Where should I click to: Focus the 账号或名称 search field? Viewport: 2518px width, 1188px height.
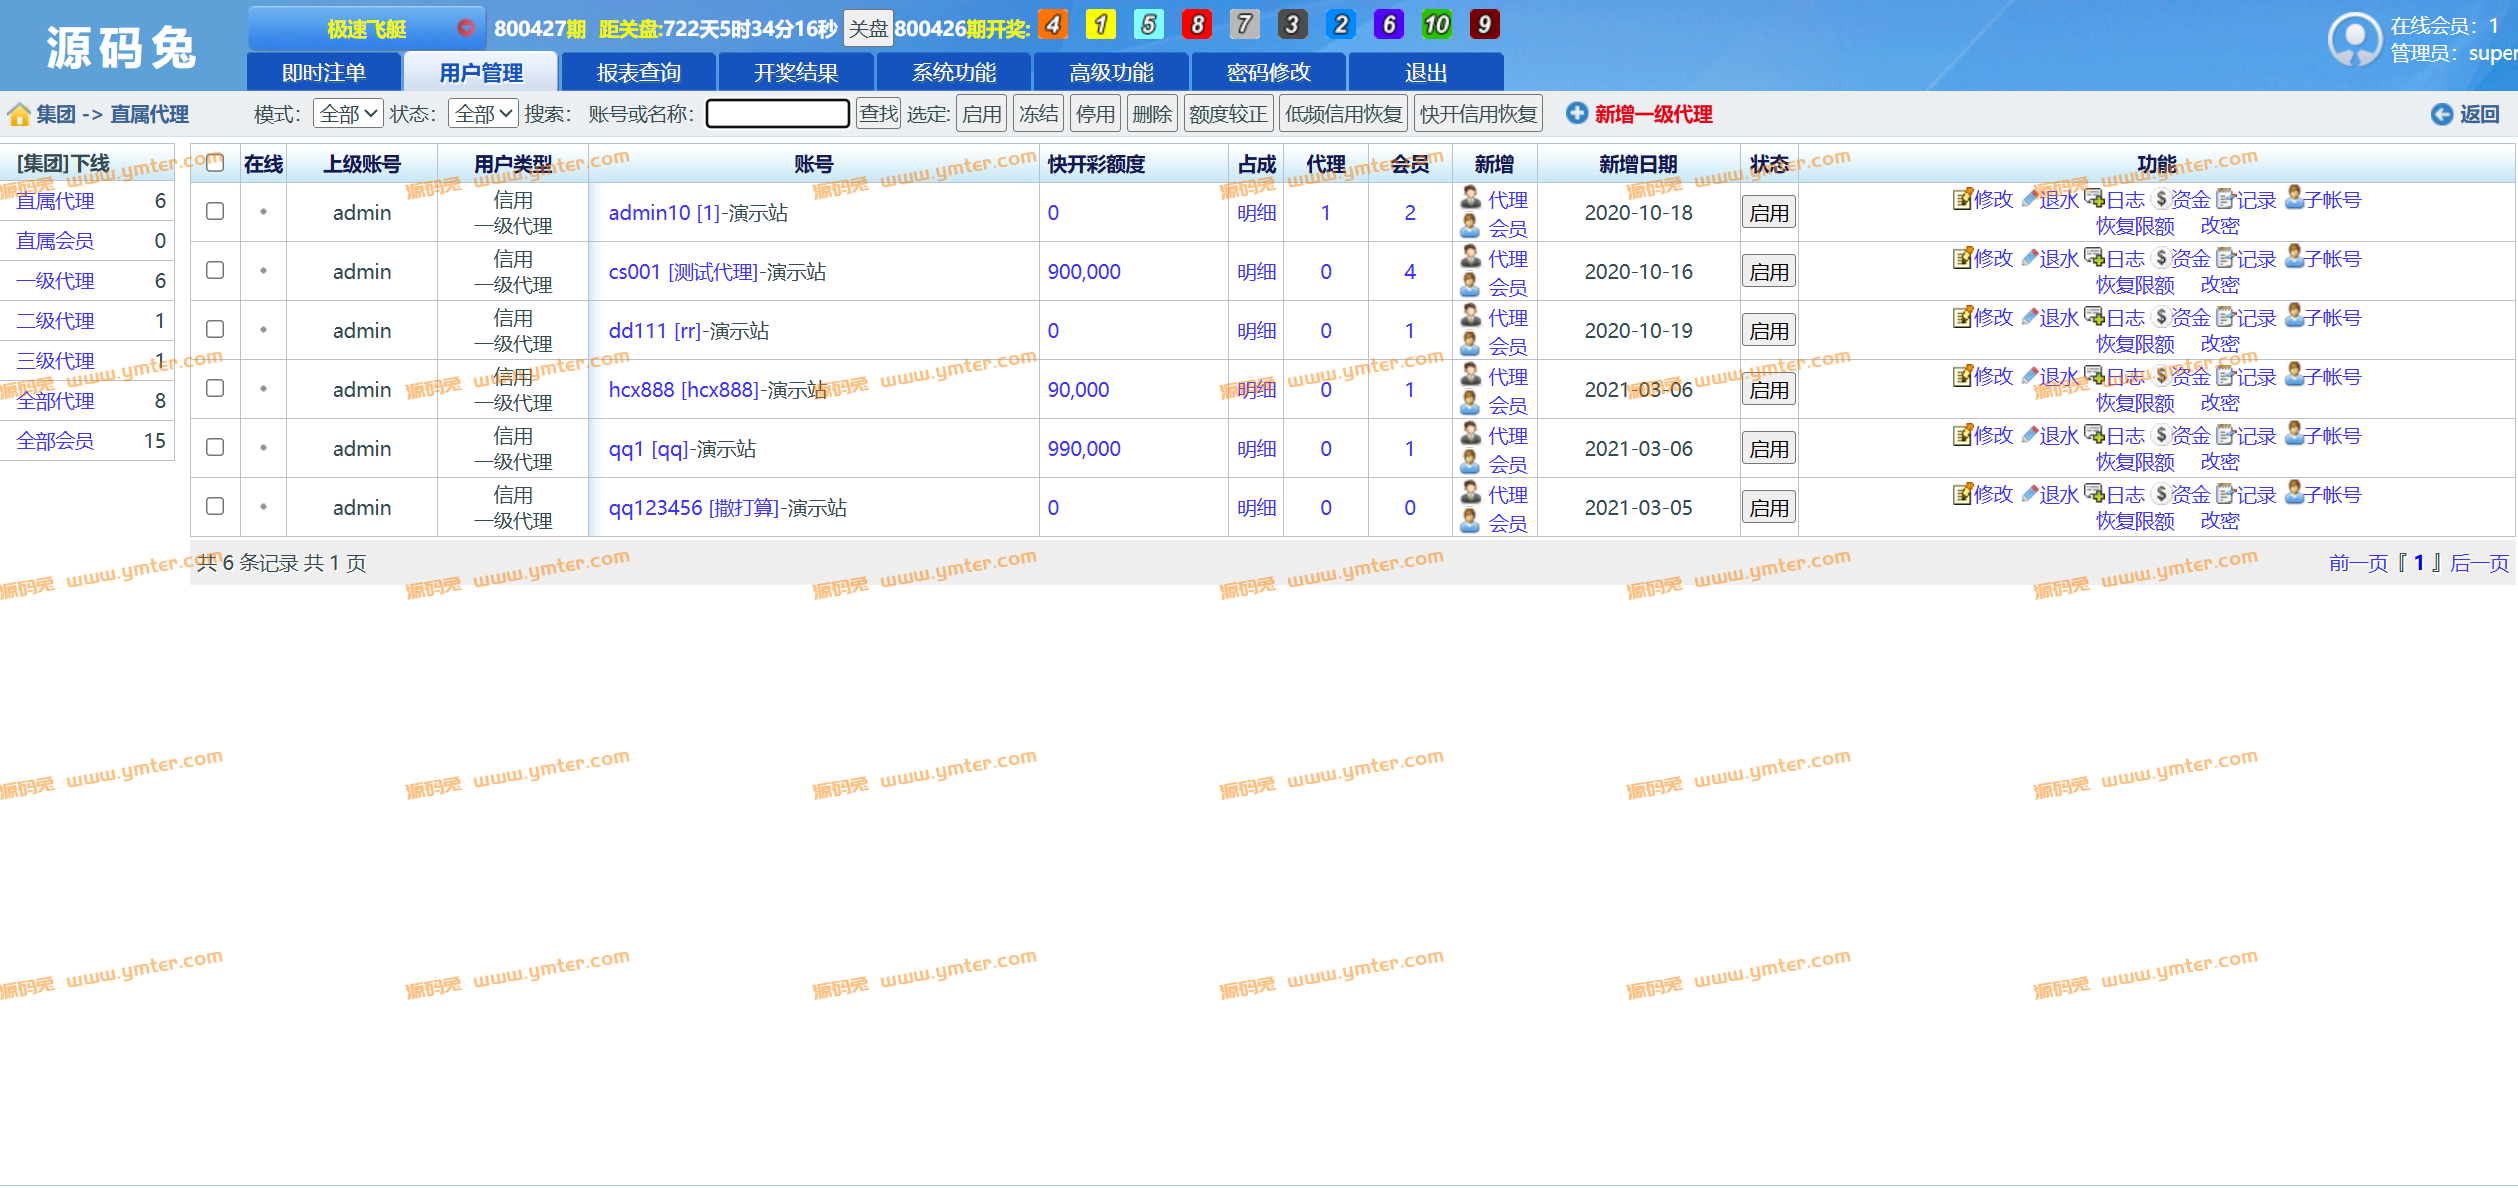(777, 114)
